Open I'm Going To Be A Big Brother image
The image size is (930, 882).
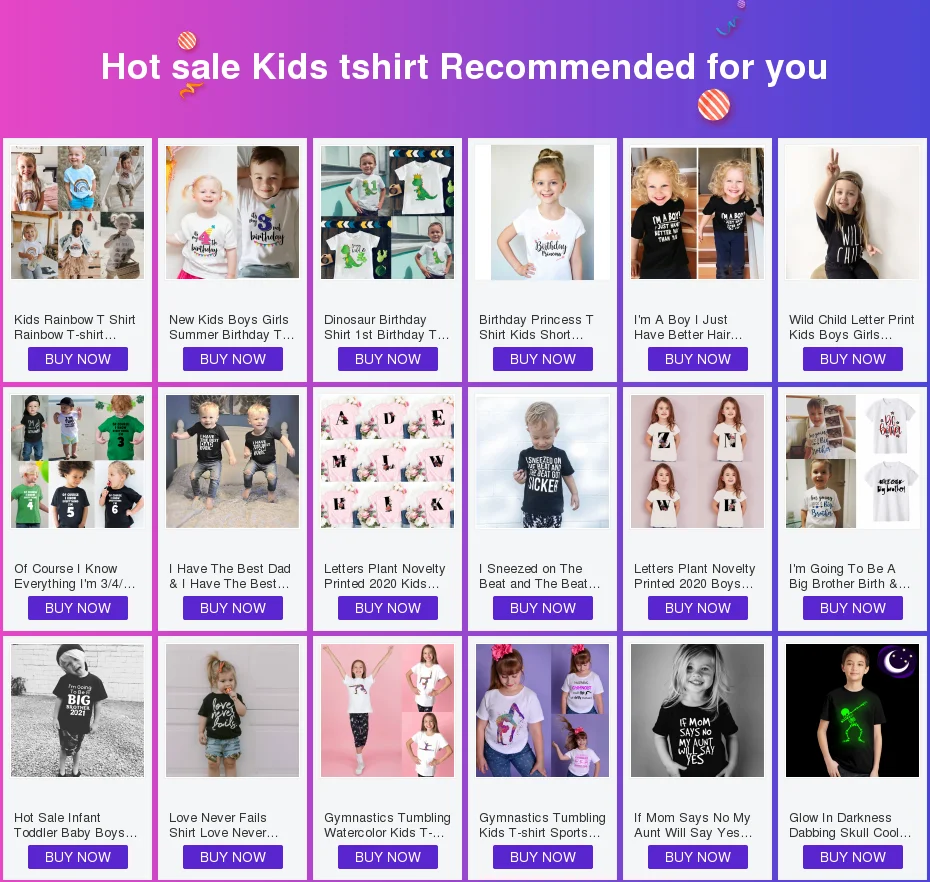pos(852,461)
